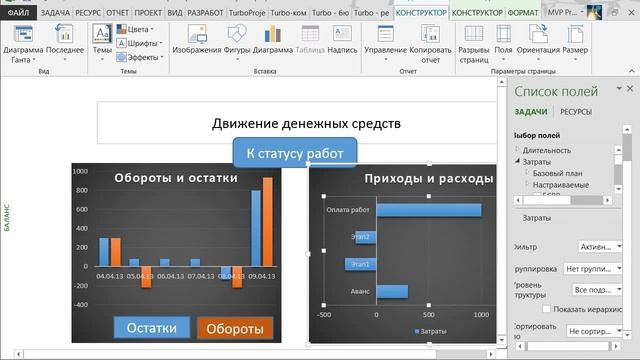Open the Fonts theme dropdown

pyautogui.click(x=140, y=43)
